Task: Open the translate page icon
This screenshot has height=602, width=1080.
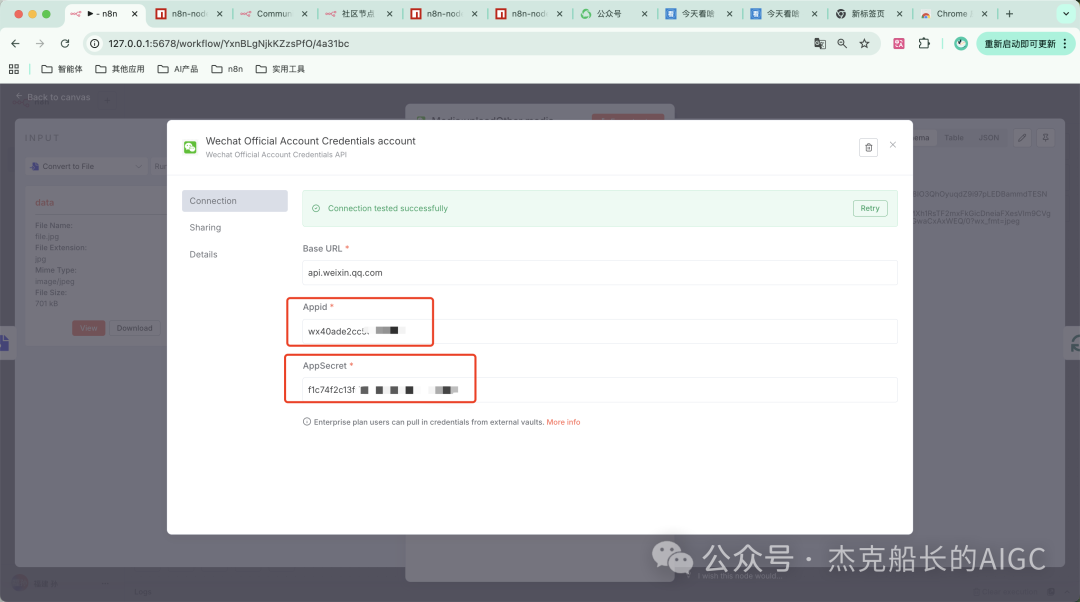Action: 820,43
